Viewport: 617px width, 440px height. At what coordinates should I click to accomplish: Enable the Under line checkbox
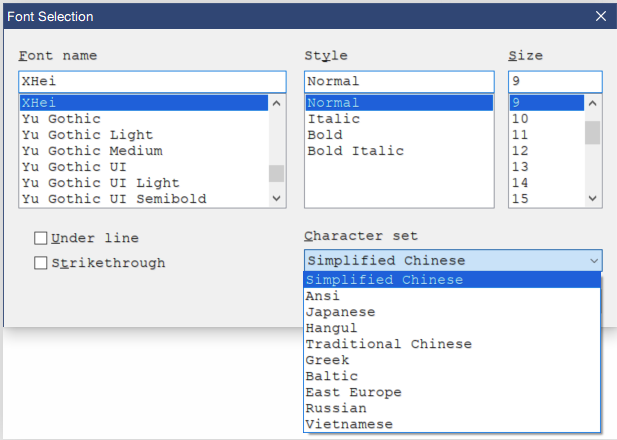(41, 238)
